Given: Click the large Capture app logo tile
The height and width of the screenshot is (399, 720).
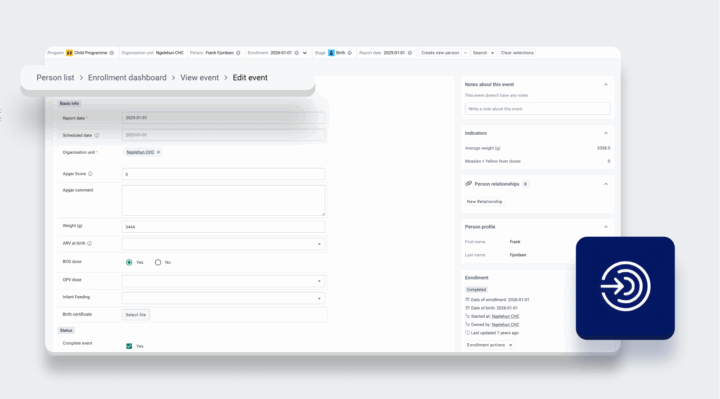Looking at the screenshot, I should (625, 288).
